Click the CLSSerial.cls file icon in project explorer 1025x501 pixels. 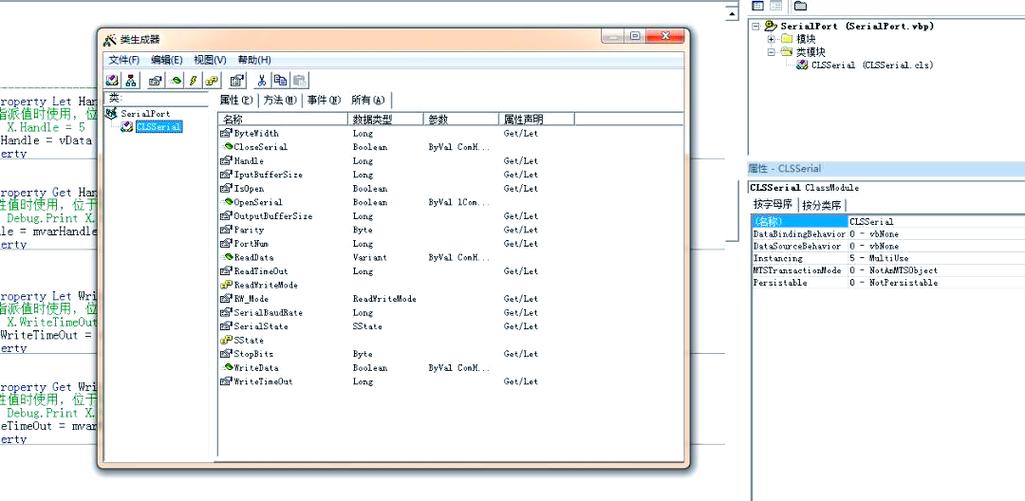[x=801, y=65]
